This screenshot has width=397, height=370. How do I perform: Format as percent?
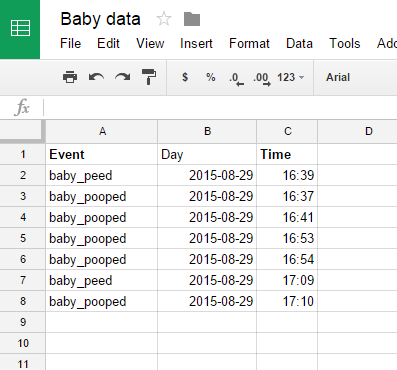tap(210, 77)
